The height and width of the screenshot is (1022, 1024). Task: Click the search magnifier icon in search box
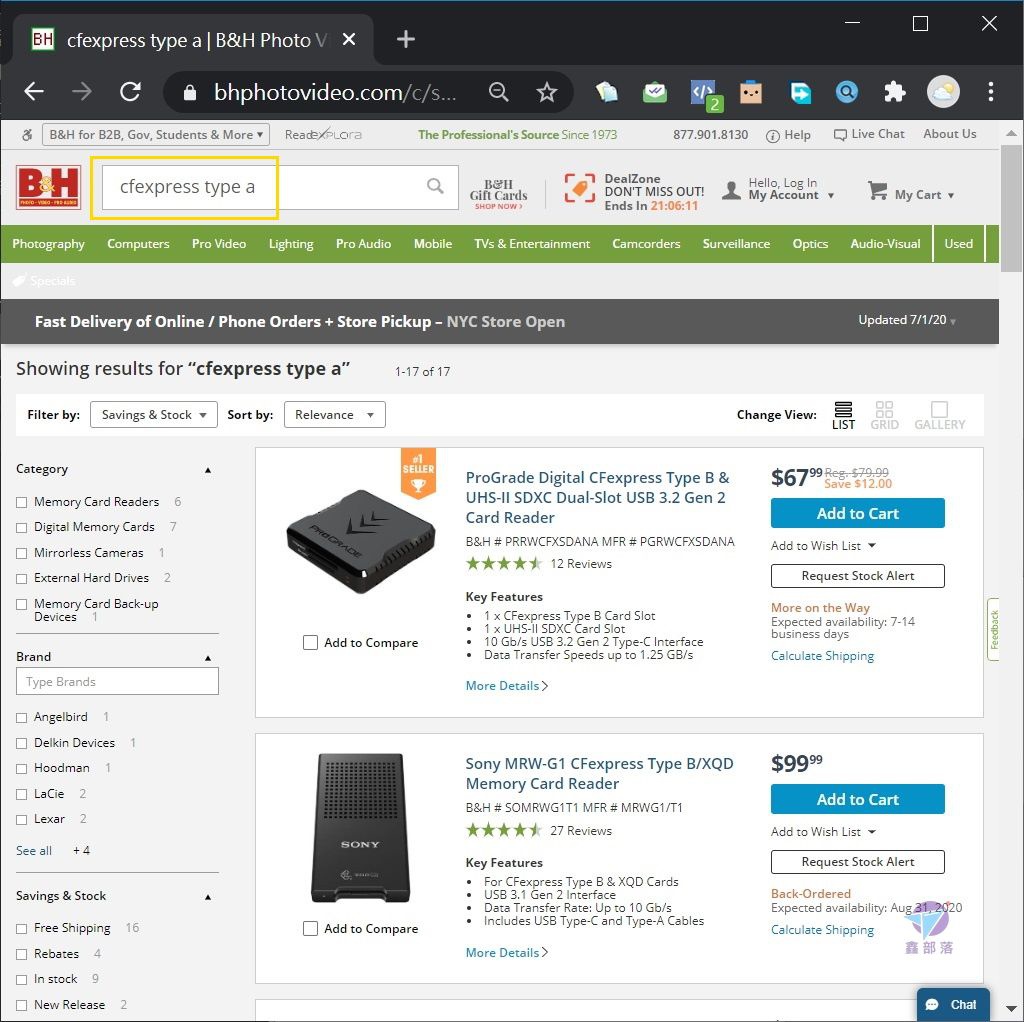[x=435, y=186]
